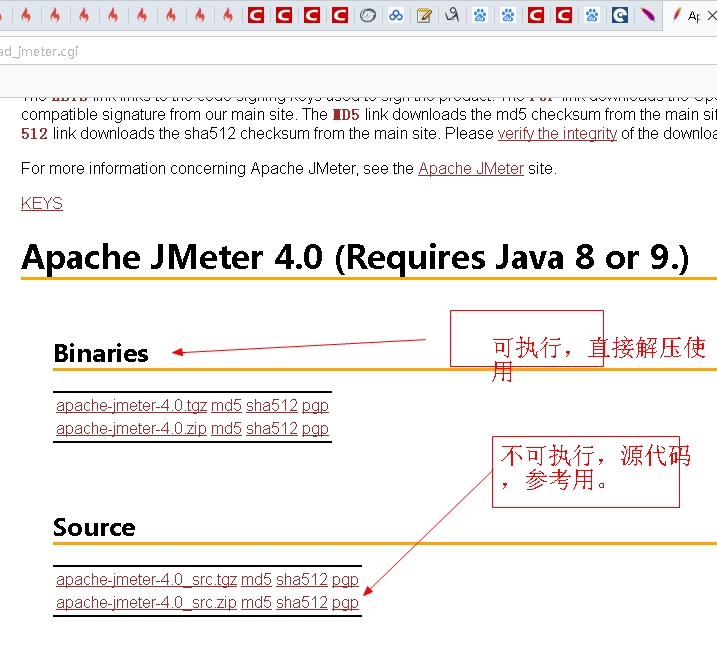Click the 'Source' section heading
Image resolution: width=717 pixels, height=648 pixels.
click(94, 528)
